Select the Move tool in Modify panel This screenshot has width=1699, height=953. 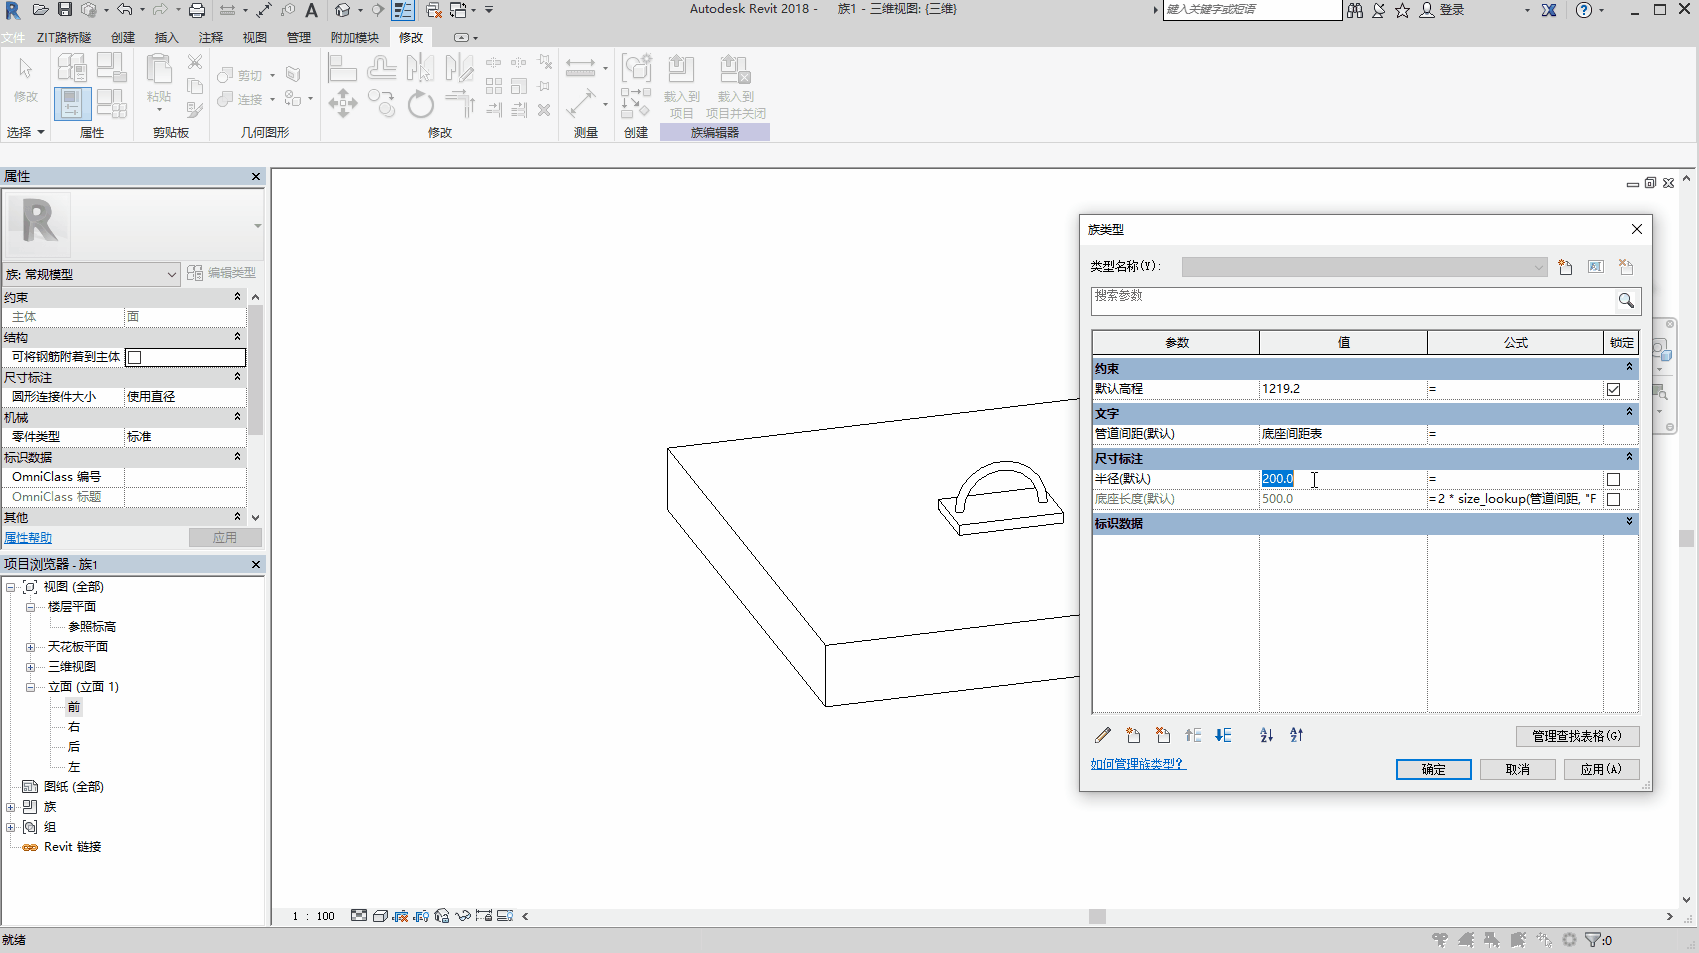click(342, 103)
